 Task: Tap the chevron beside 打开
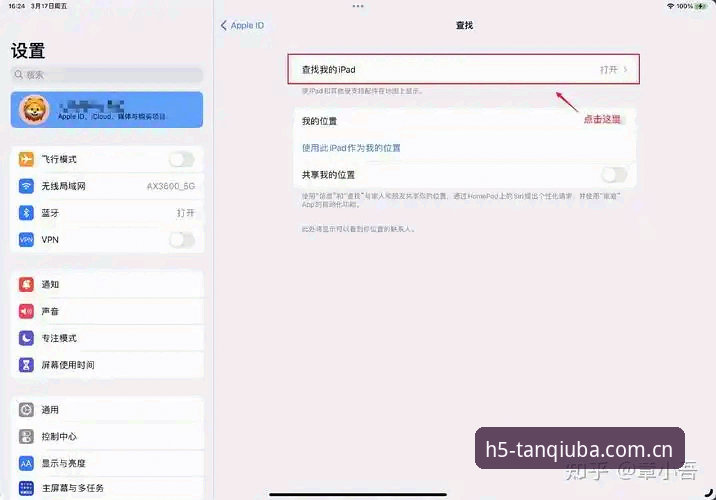(x=625, y=69)
